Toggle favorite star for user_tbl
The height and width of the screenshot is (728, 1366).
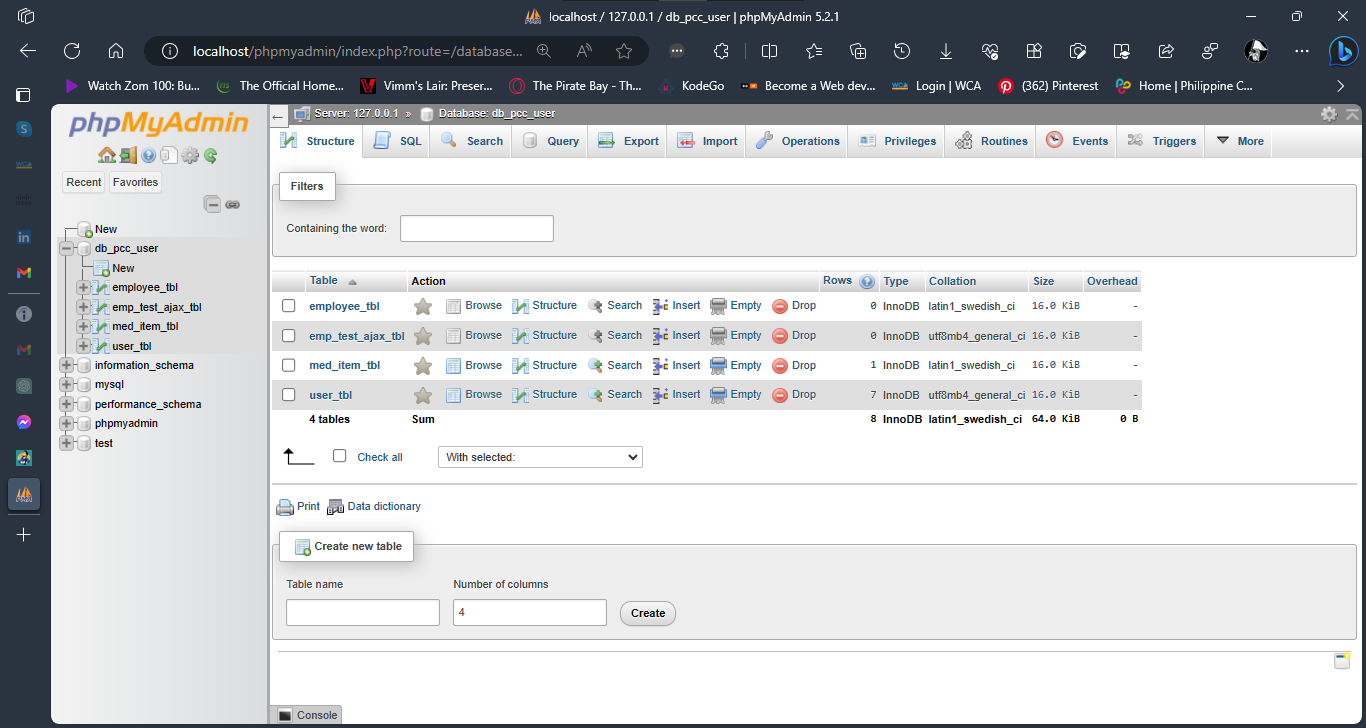coord(423,395)
